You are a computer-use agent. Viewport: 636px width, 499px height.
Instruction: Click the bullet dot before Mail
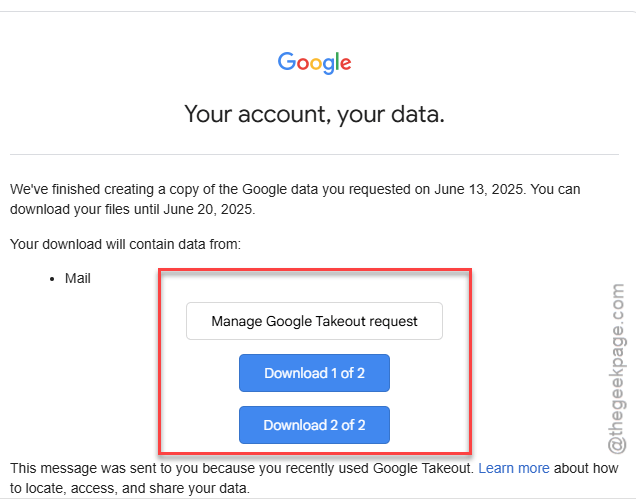(52, 279)
